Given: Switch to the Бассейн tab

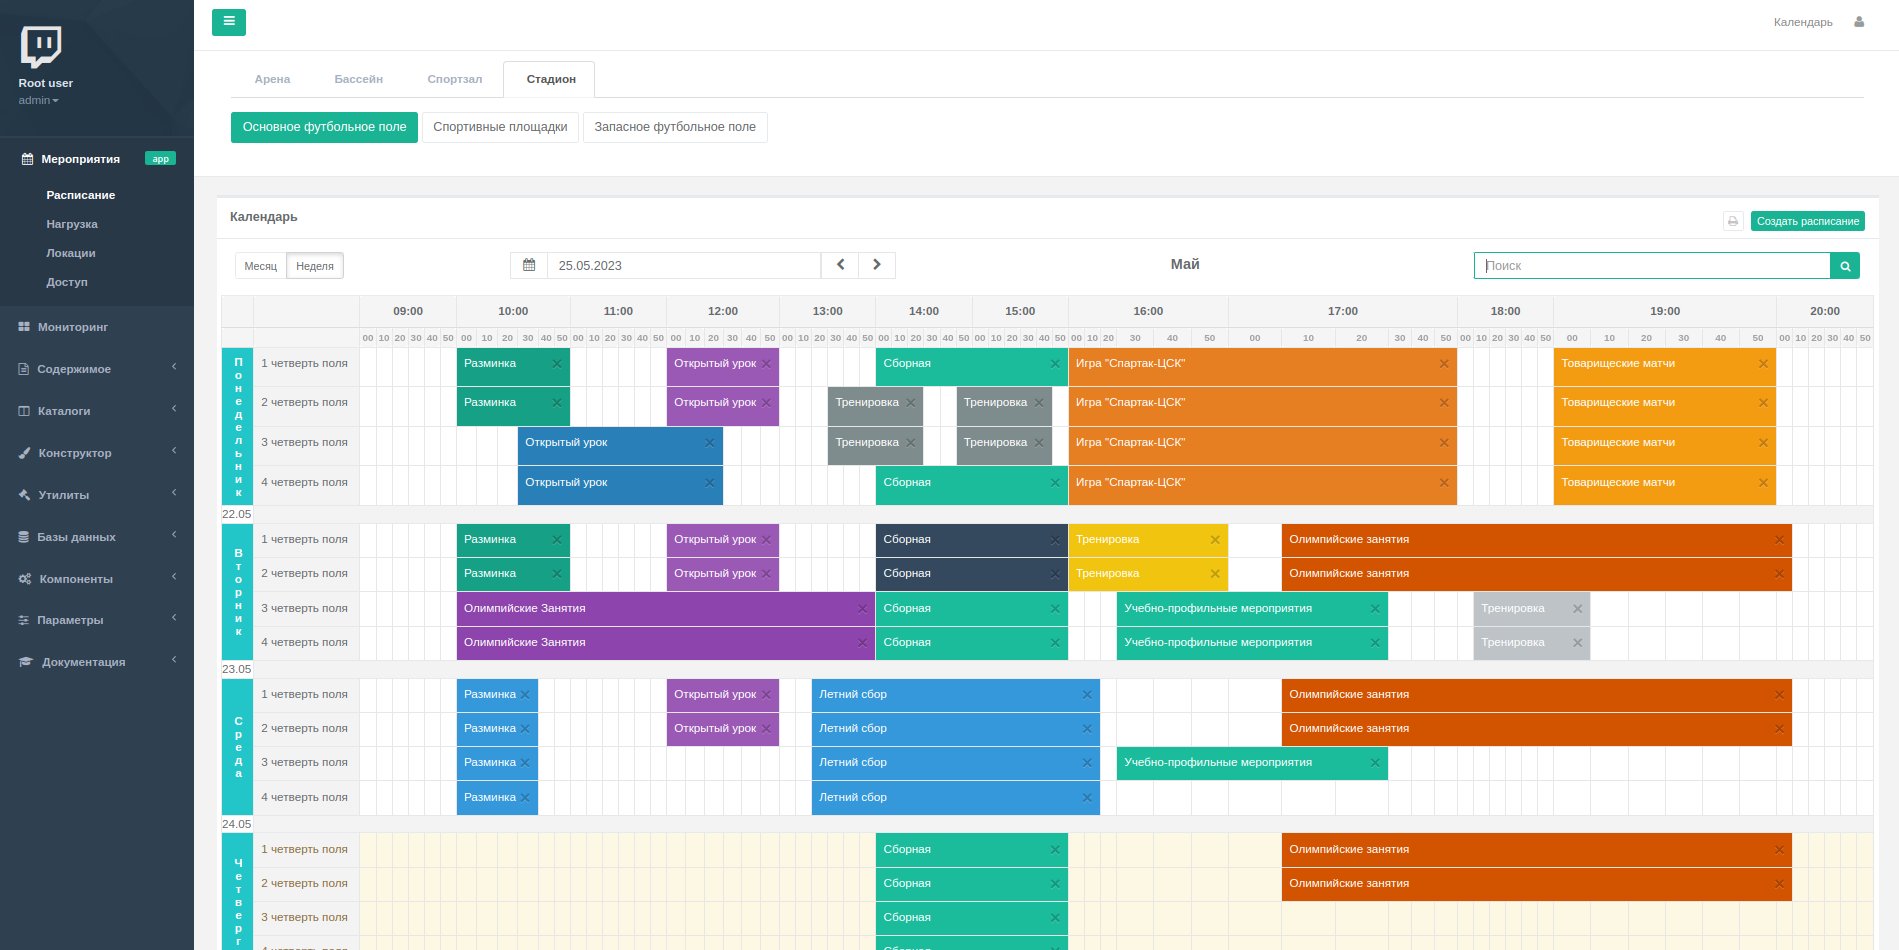Looking at the screenshot, I should click(x=358, y=79).
